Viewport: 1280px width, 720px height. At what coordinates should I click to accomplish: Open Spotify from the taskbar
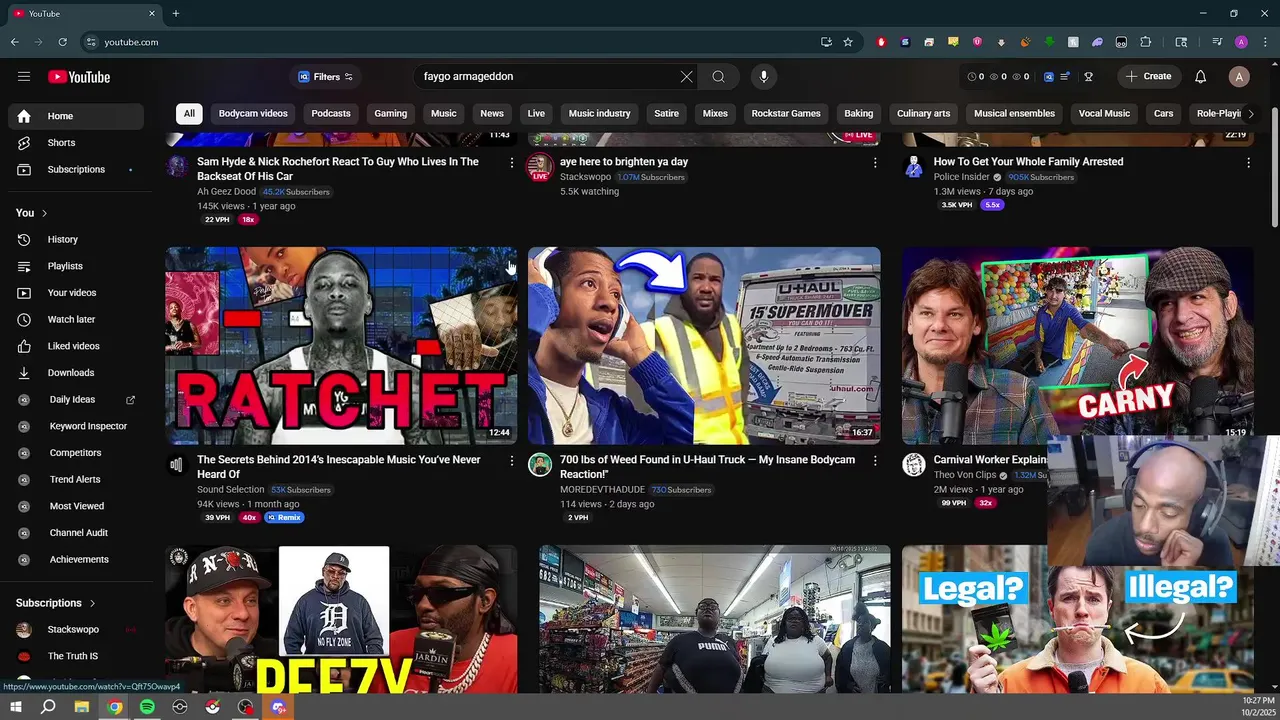(147, 707)
